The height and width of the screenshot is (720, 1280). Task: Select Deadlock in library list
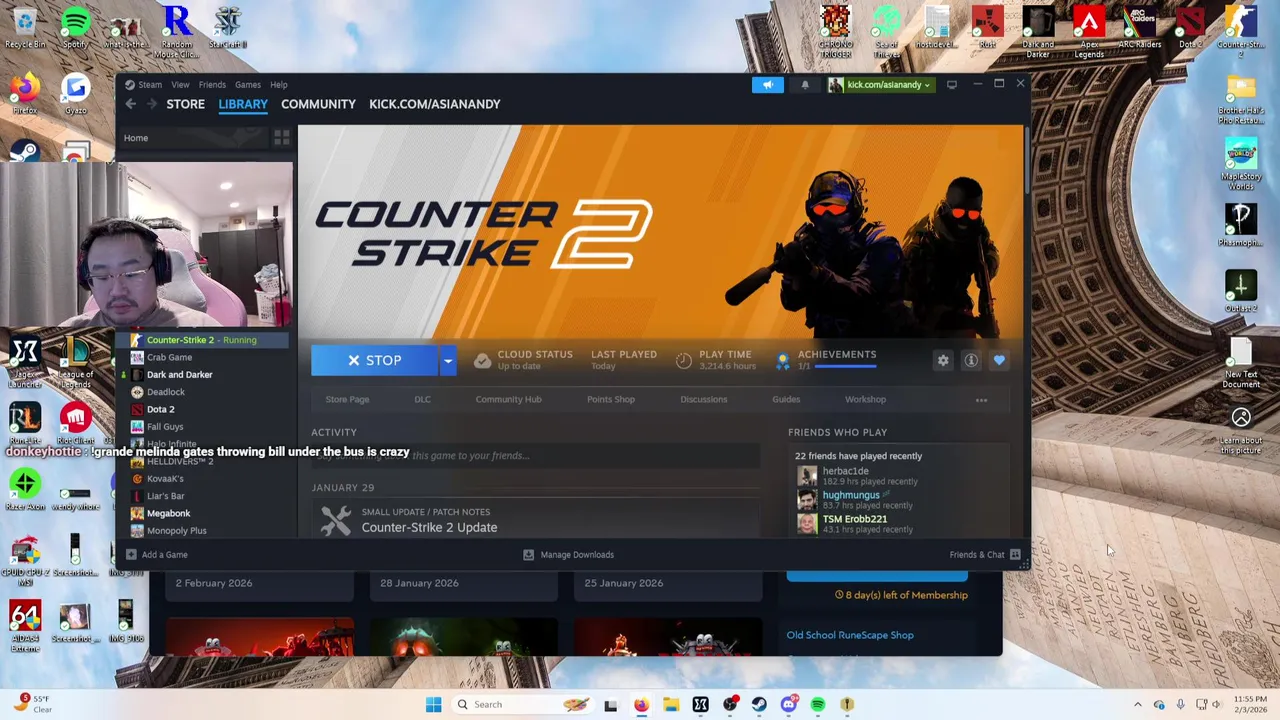coord(165,392)
